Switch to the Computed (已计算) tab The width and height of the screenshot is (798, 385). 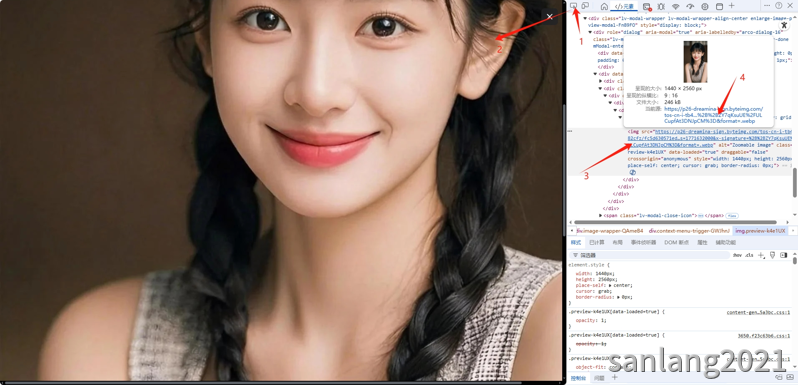[597, 242]
